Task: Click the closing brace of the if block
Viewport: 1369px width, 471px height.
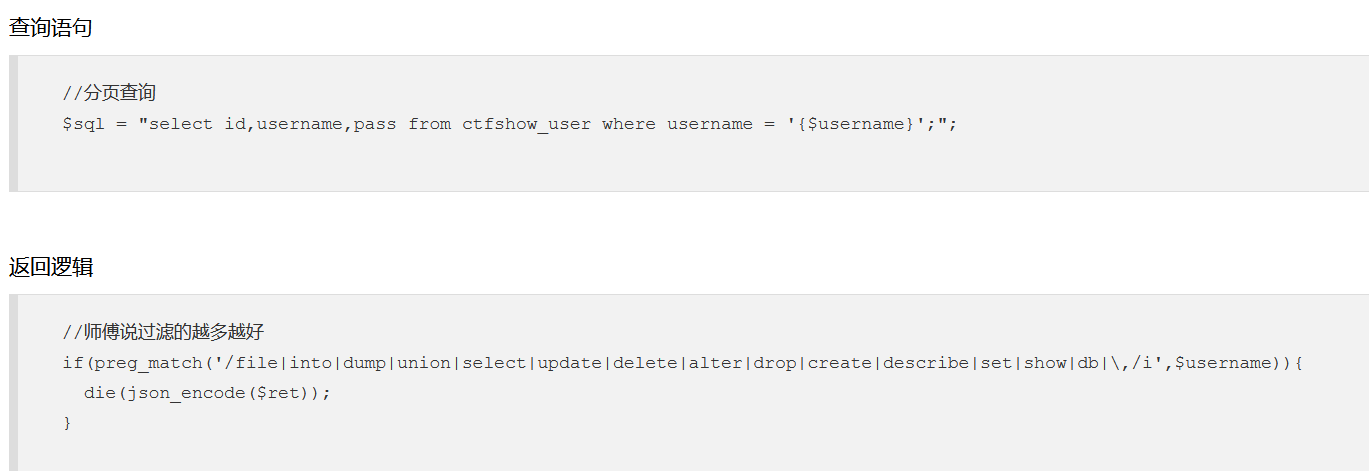Action: (67, 423)
